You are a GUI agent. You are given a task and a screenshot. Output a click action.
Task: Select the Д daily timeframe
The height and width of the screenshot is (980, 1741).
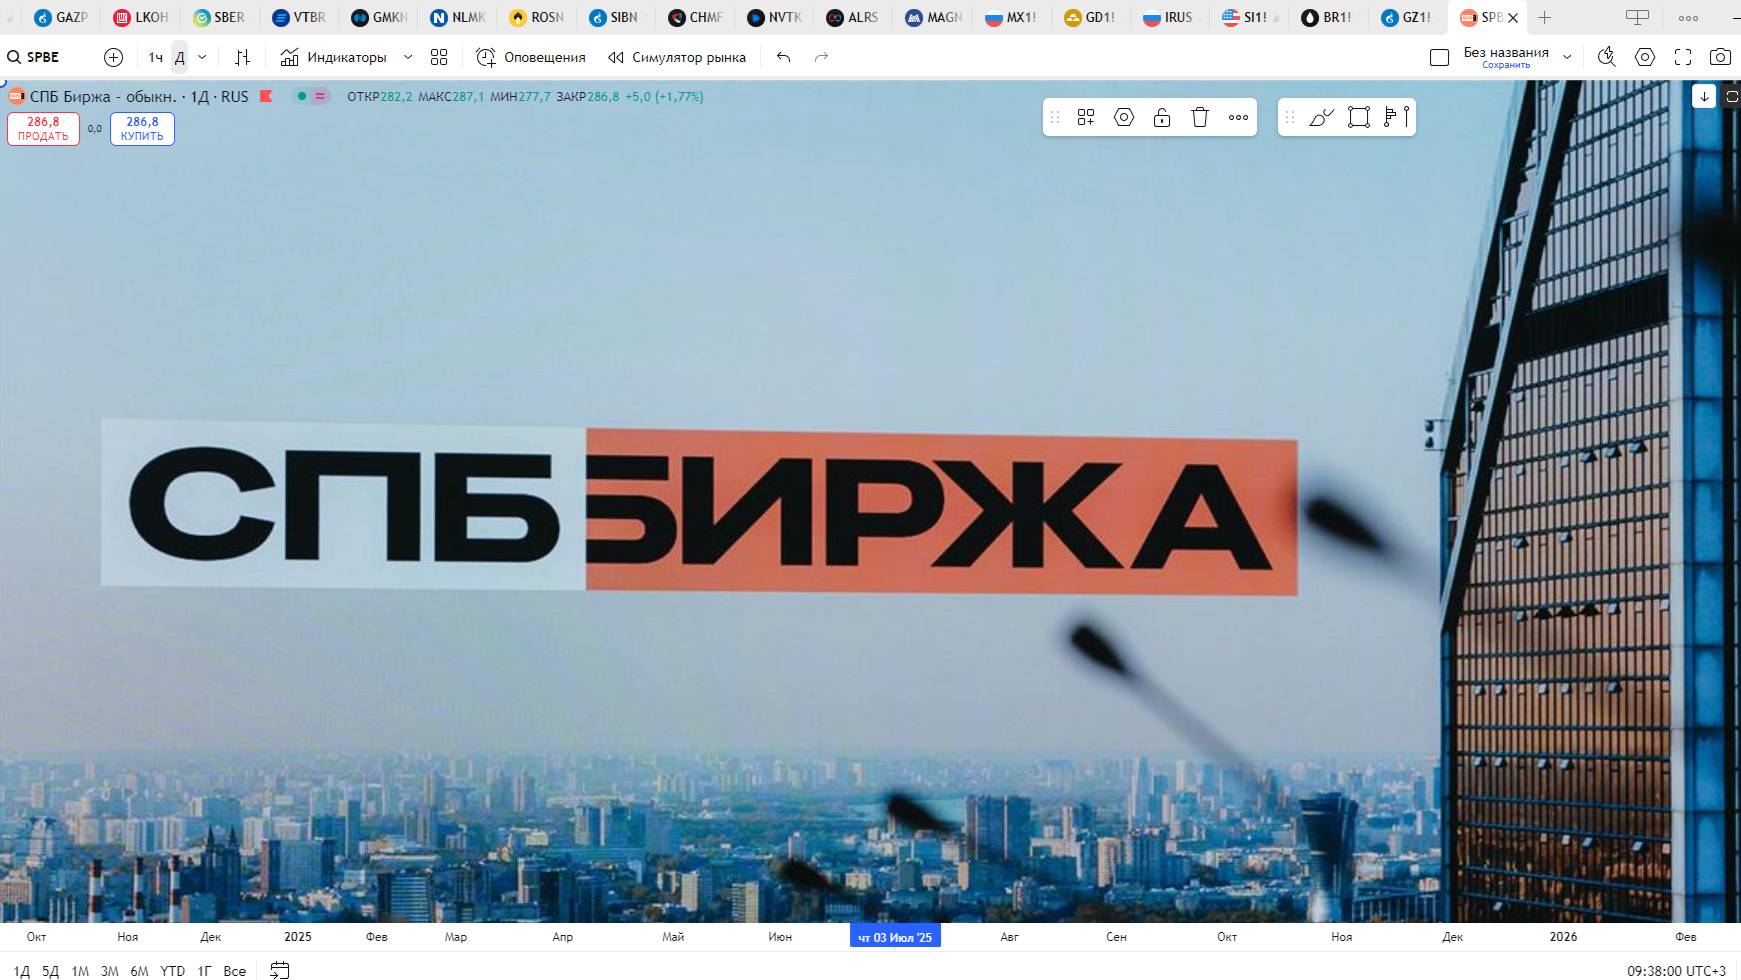(180, 57)
